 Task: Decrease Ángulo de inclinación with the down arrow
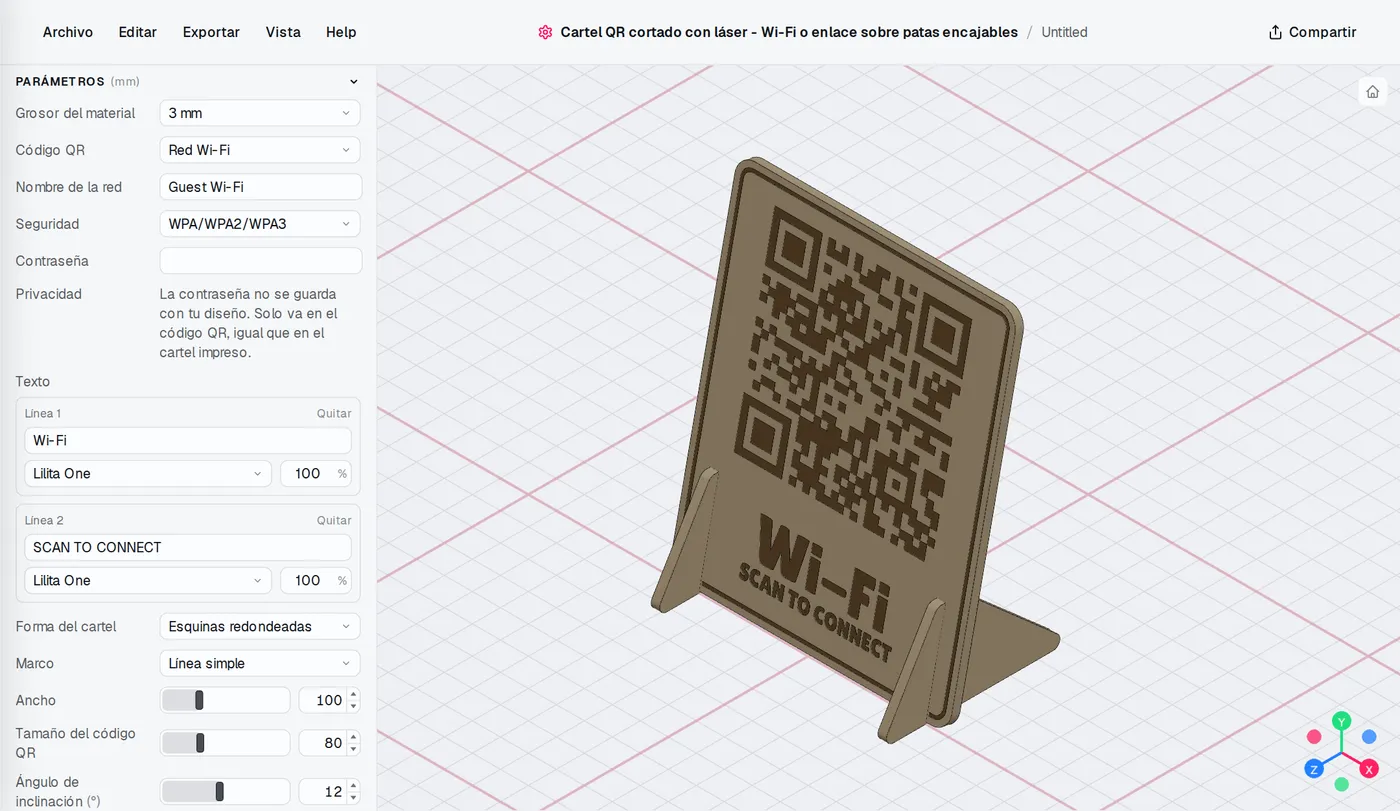[354, 798]
